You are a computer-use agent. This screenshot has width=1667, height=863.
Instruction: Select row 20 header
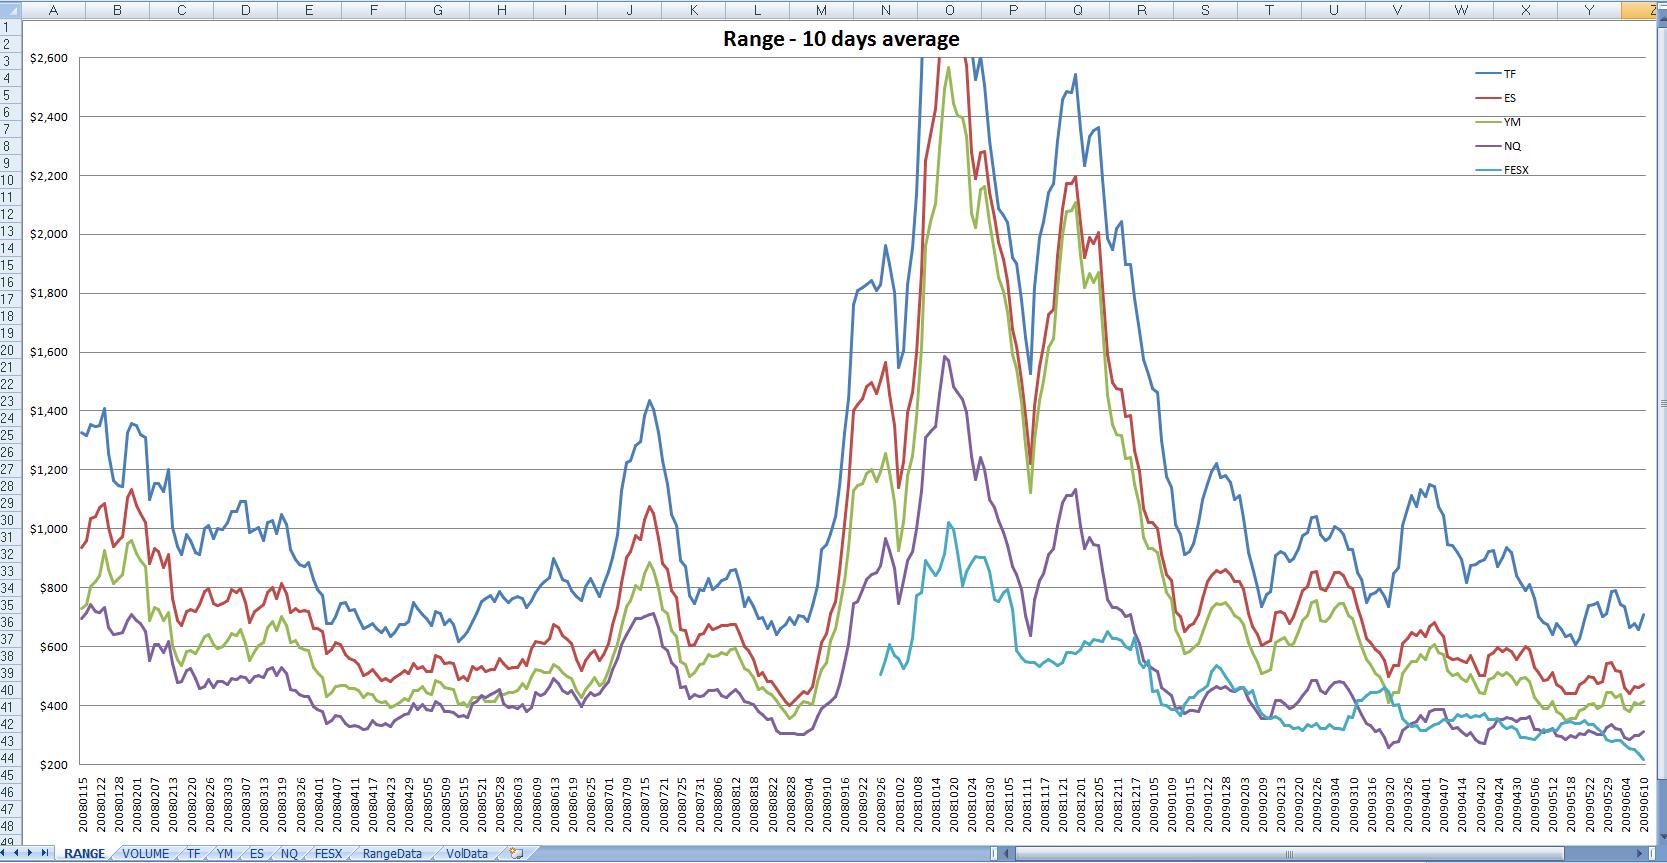click(x=10, y=350)
